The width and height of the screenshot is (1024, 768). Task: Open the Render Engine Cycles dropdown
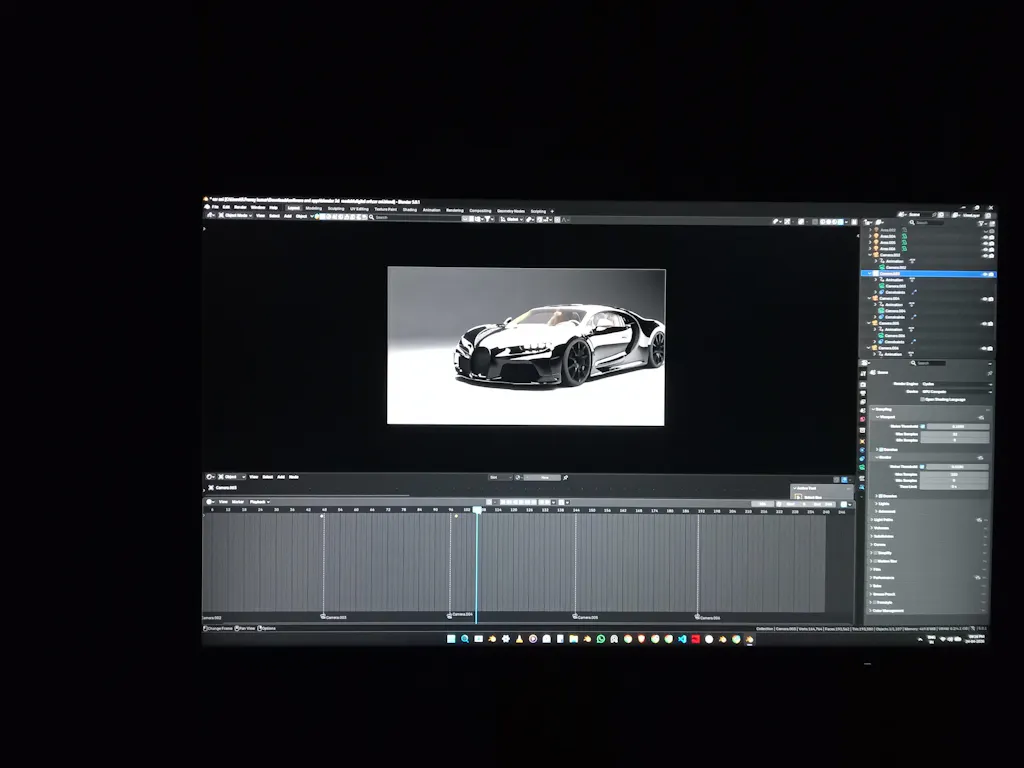(x=955, y=384)
